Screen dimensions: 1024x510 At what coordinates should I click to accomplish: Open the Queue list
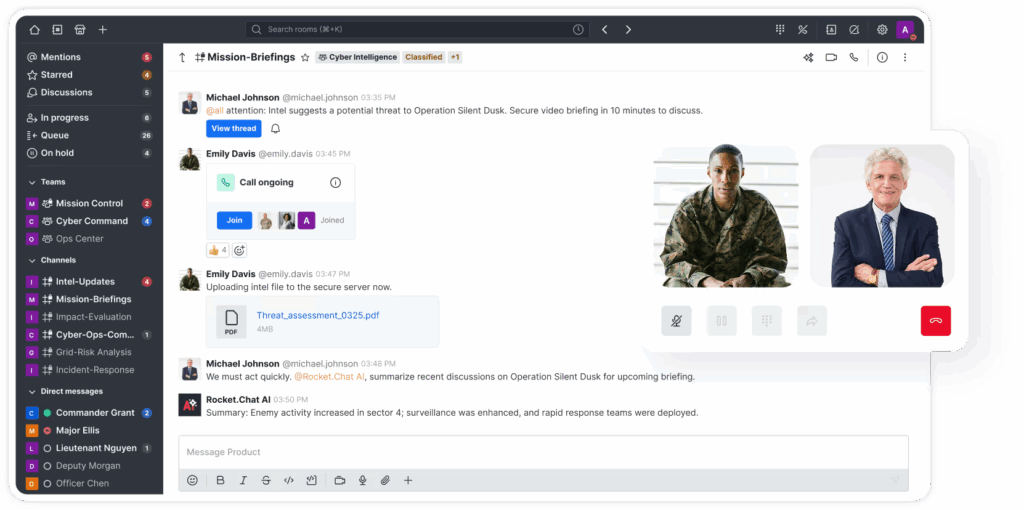click(89, 135)
